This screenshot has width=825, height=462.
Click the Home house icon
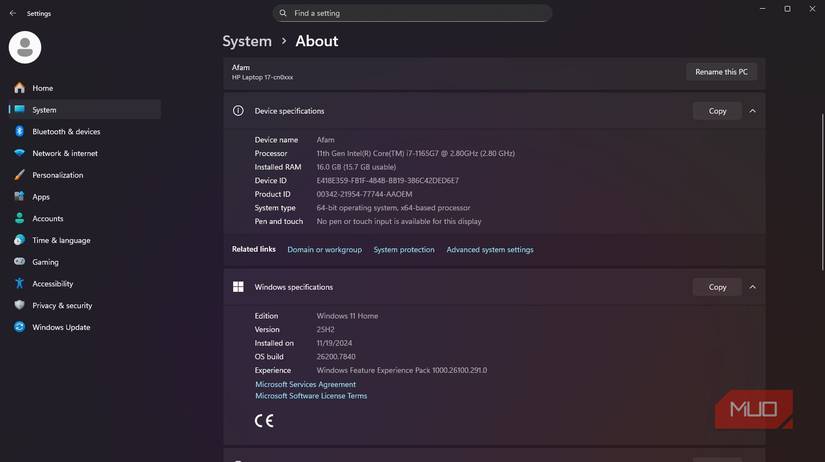pos(19,88)
